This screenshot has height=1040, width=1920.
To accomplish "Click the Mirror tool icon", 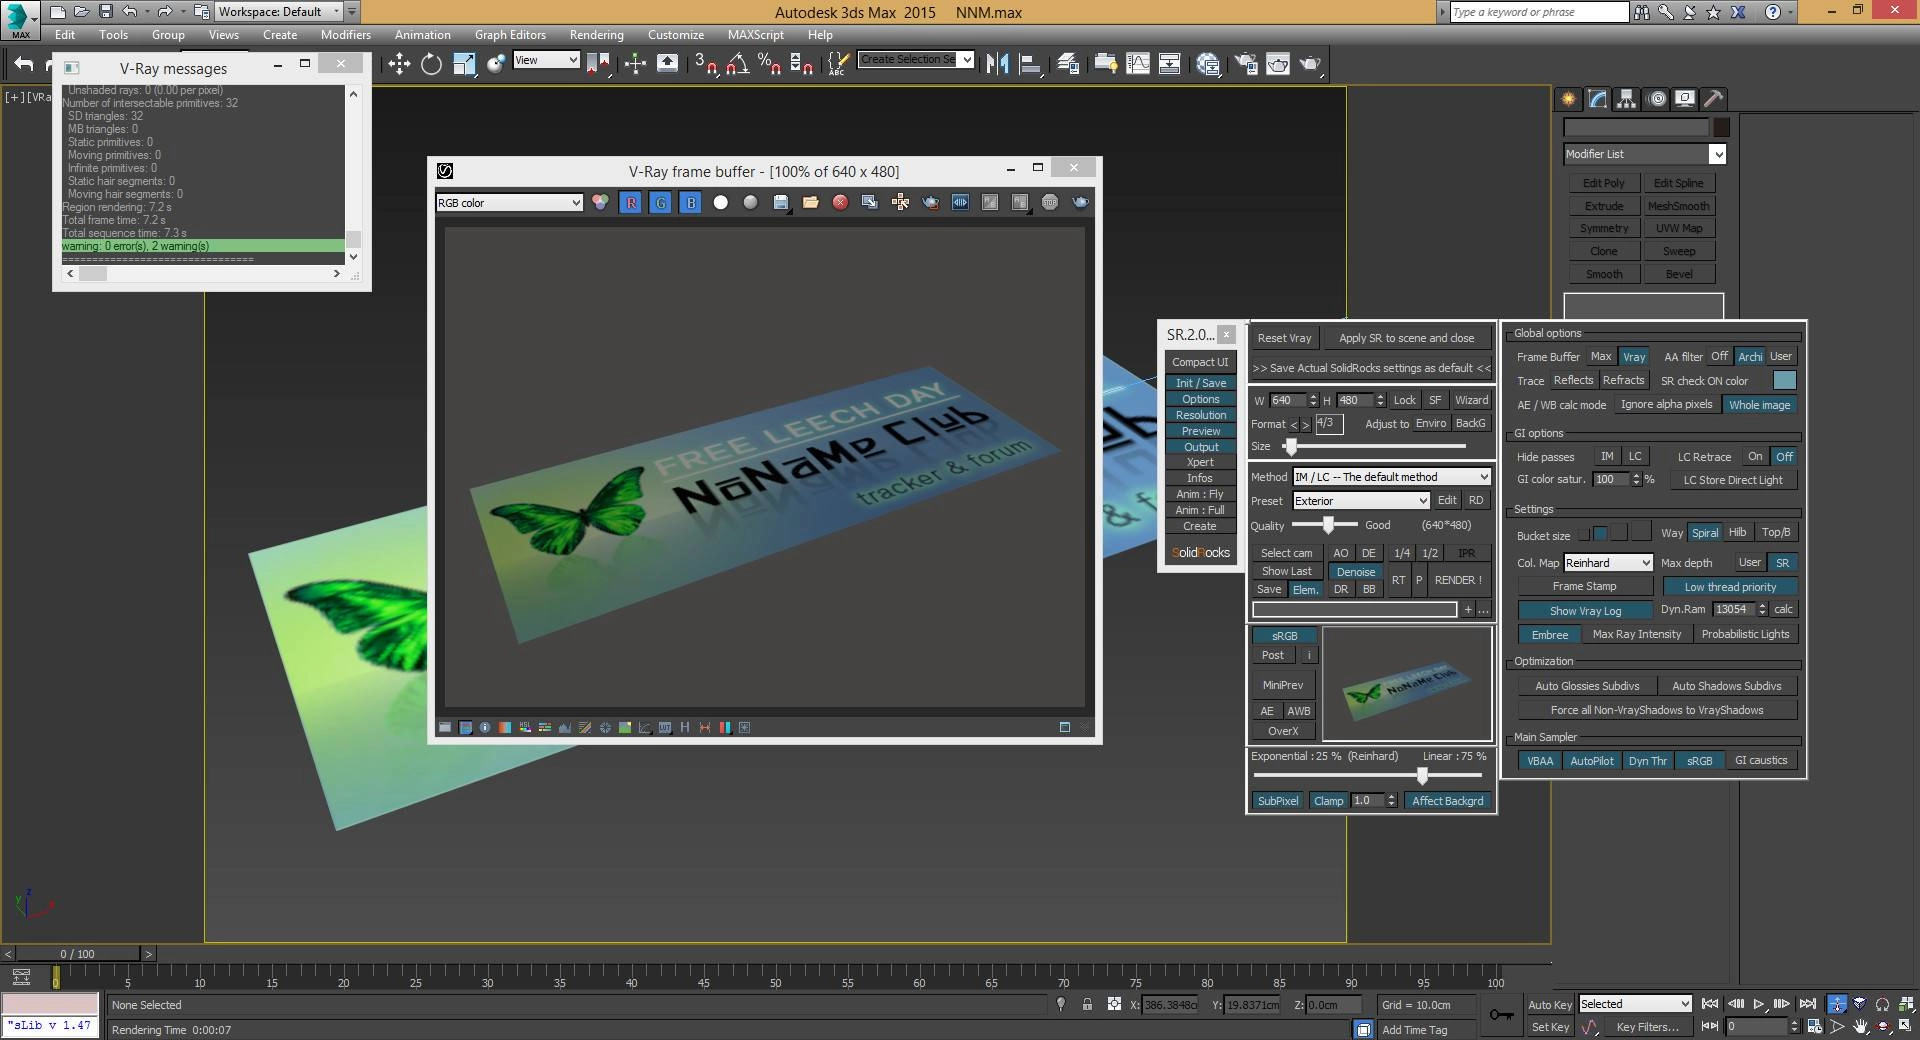I will pos(997,64).
